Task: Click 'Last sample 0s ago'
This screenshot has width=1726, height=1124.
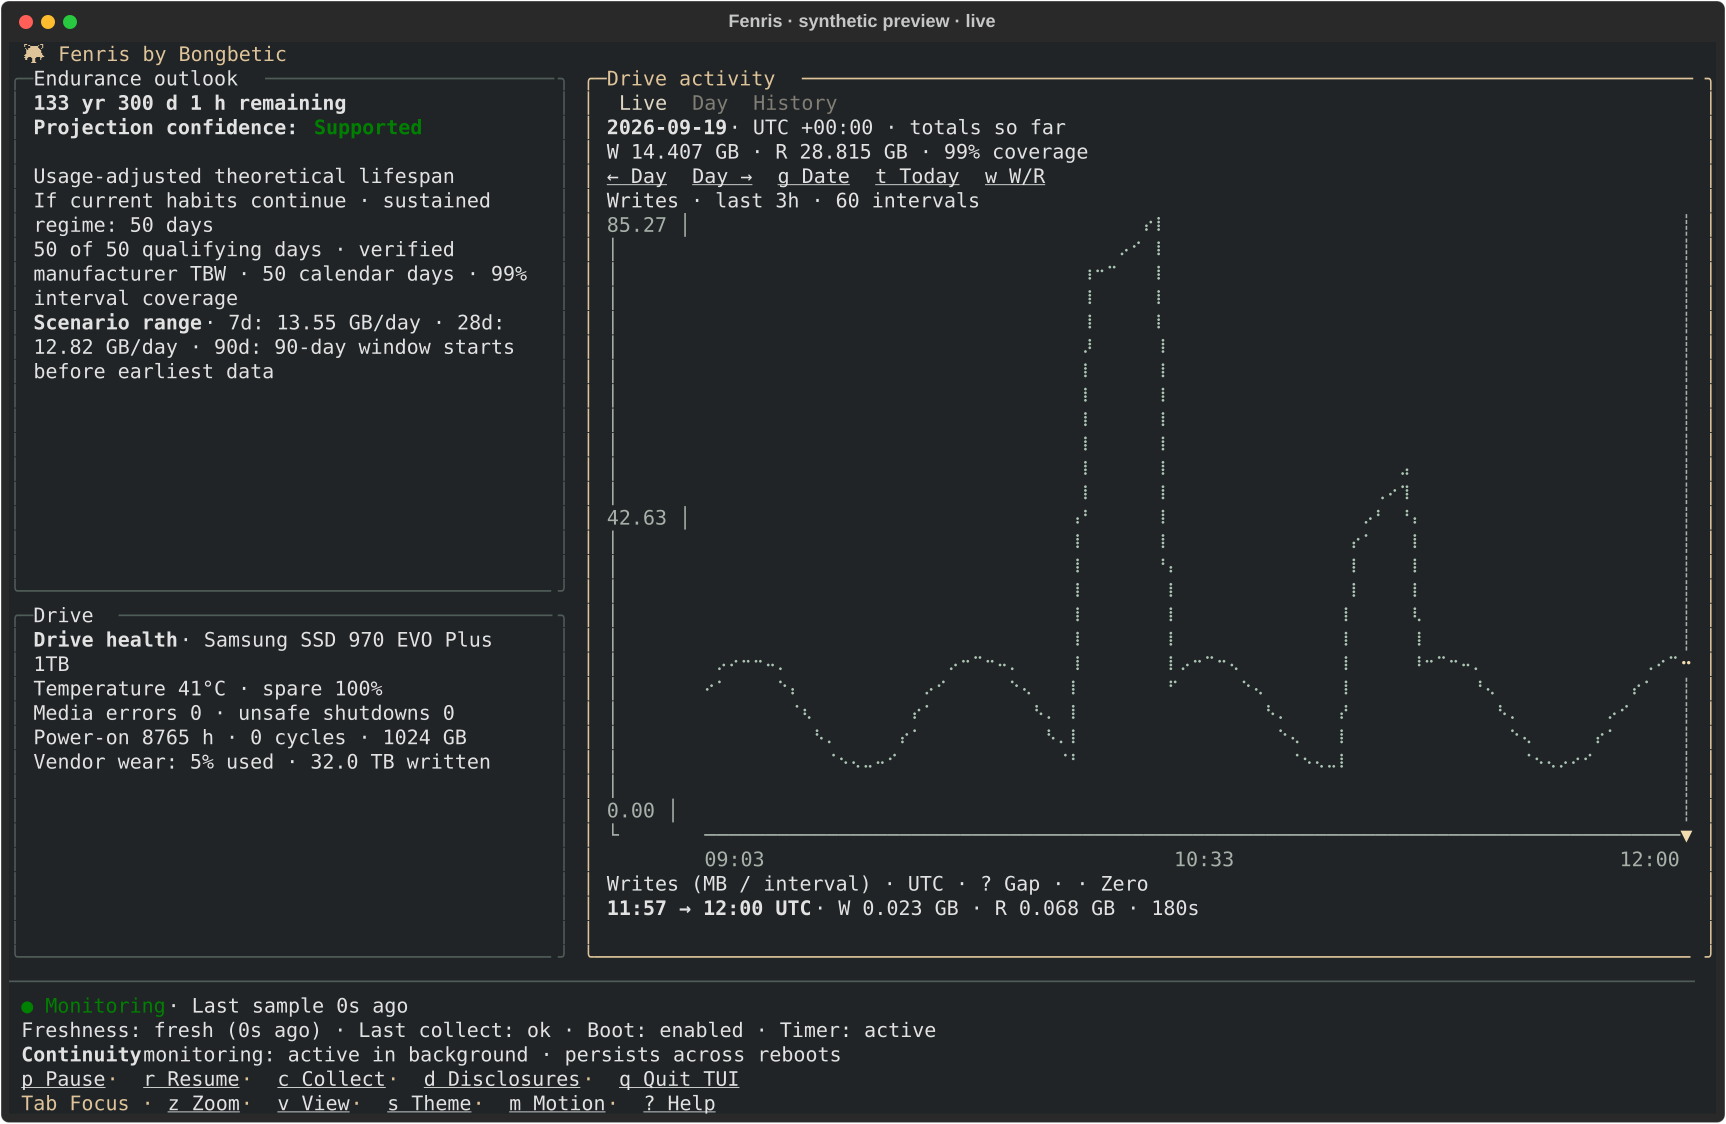Action: coord(300,1007)
